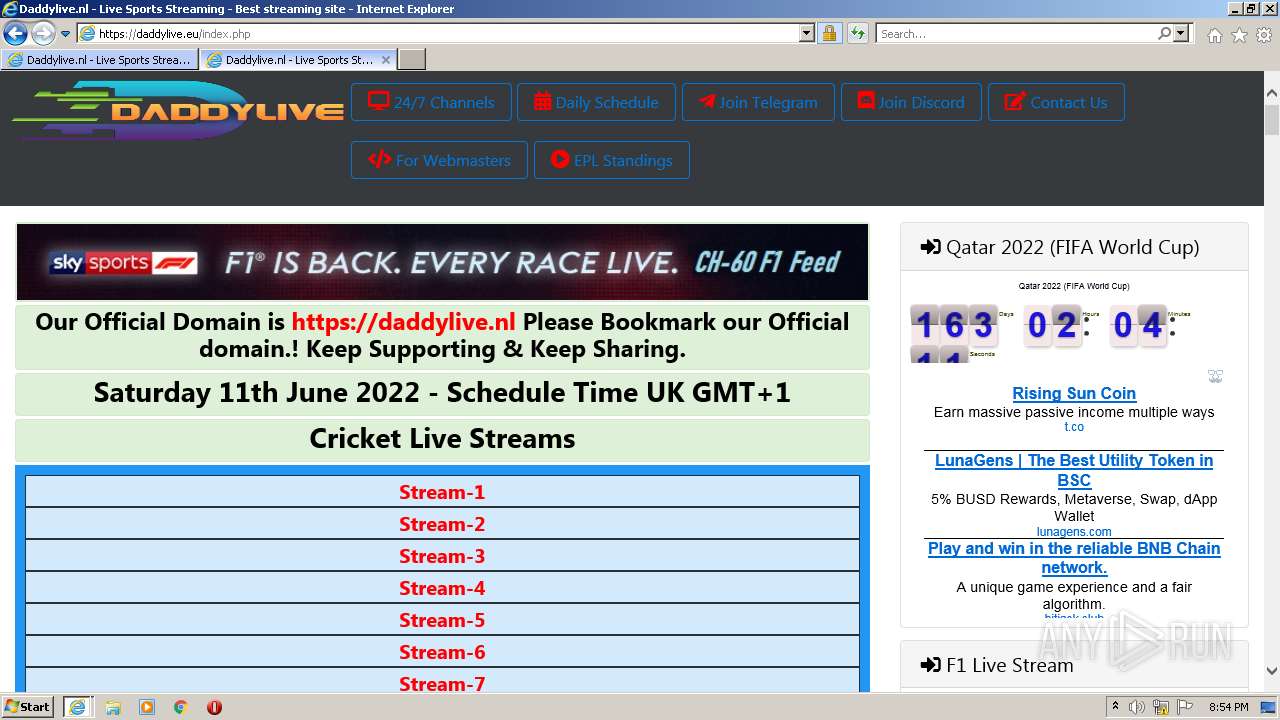Click the address bar URL field
The image size is (1280, 720).
pyautogui.click(x=447, y=33)
